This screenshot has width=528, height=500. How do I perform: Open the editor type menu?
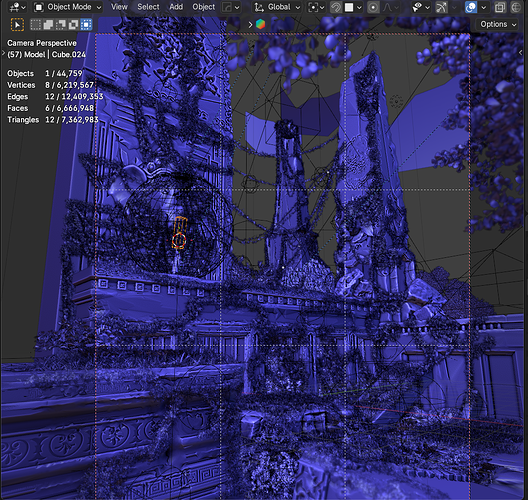click(x=17, y=7)
